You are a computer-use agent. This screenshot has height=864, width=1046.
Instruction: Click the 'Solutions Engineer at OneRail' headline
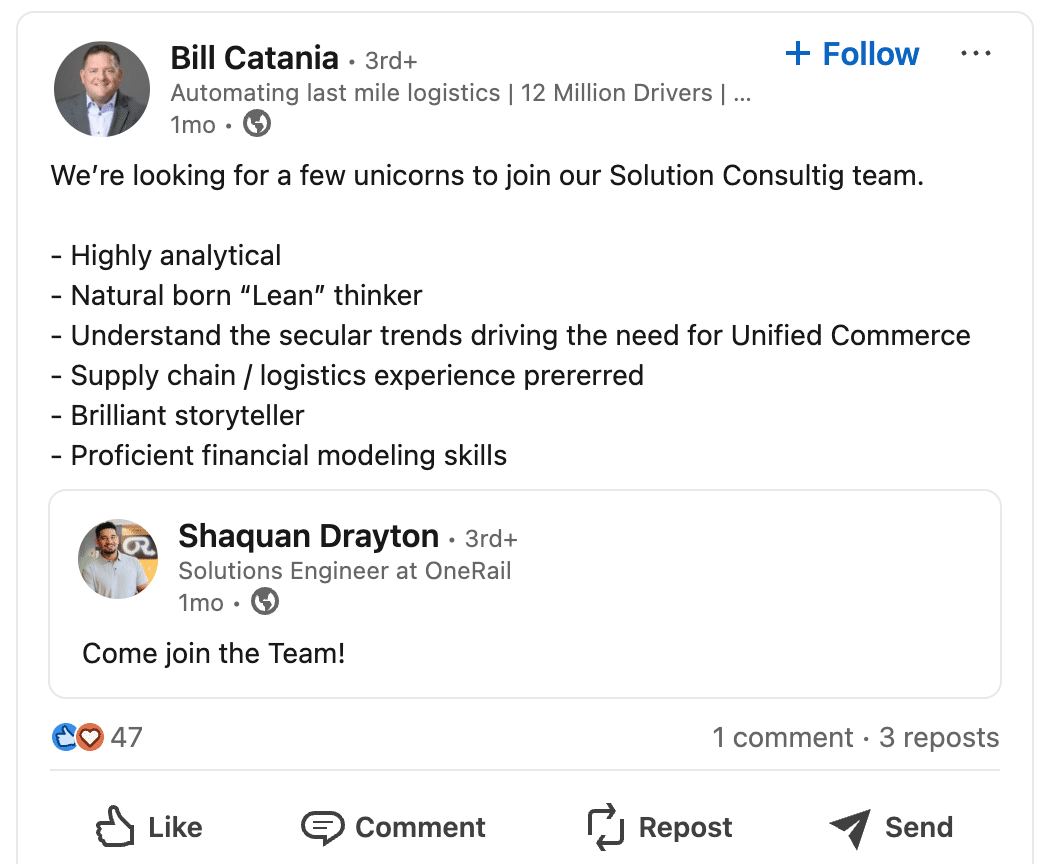344,571
